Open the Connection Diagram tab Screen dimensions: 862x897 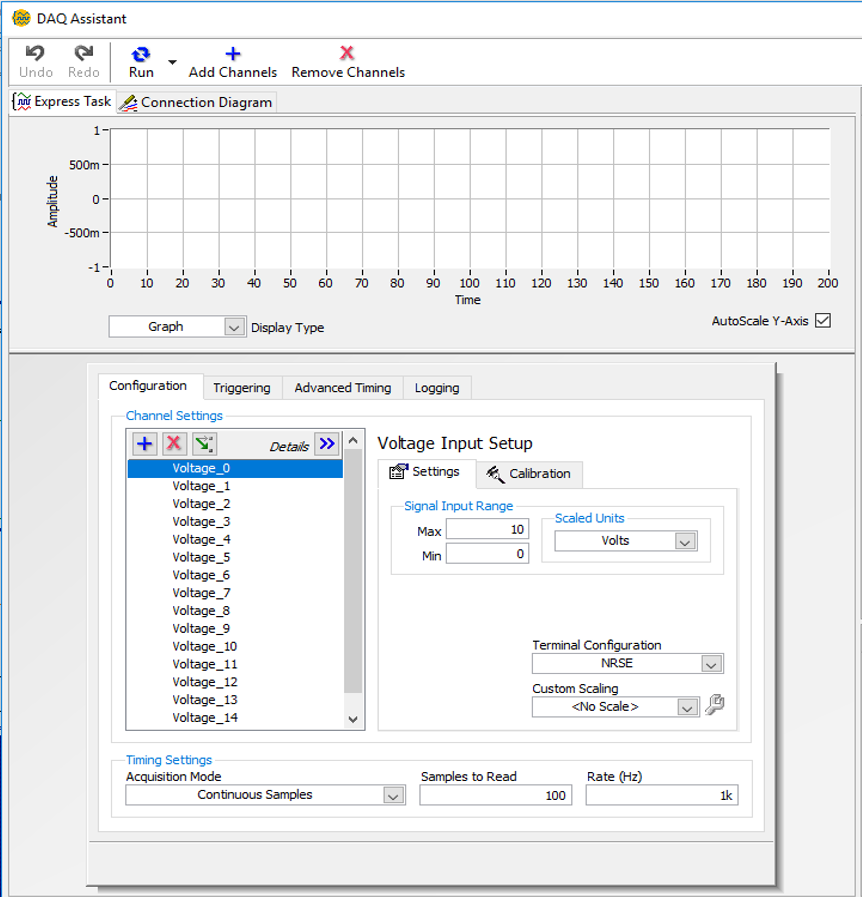pos(196,102)
